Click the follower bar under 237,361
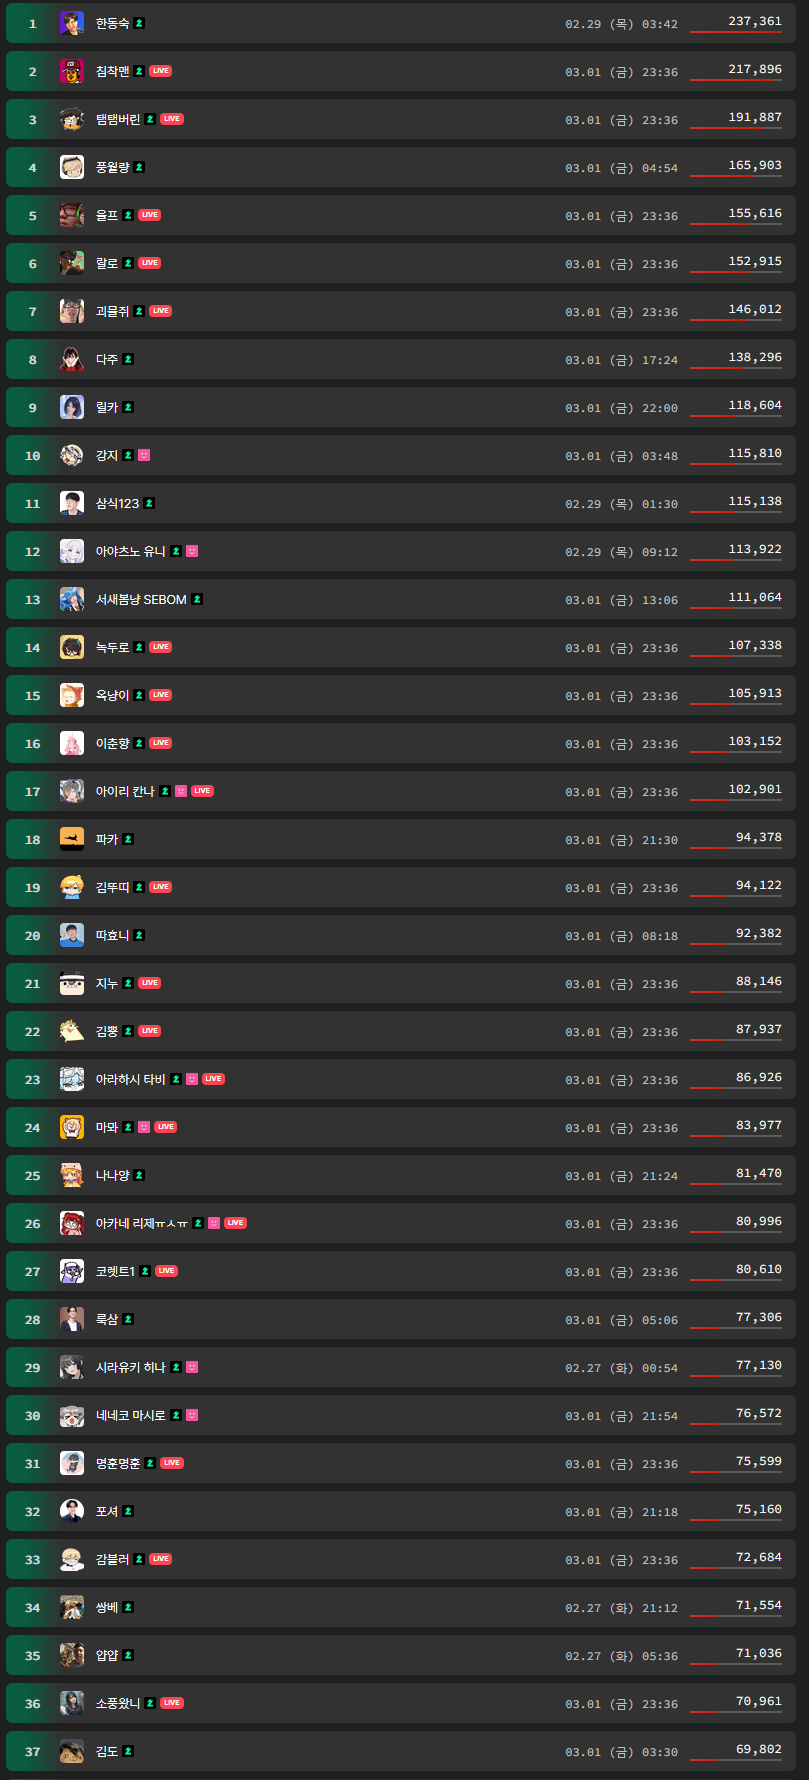Viewport: 809px width, 1780px height. (736, 32)
